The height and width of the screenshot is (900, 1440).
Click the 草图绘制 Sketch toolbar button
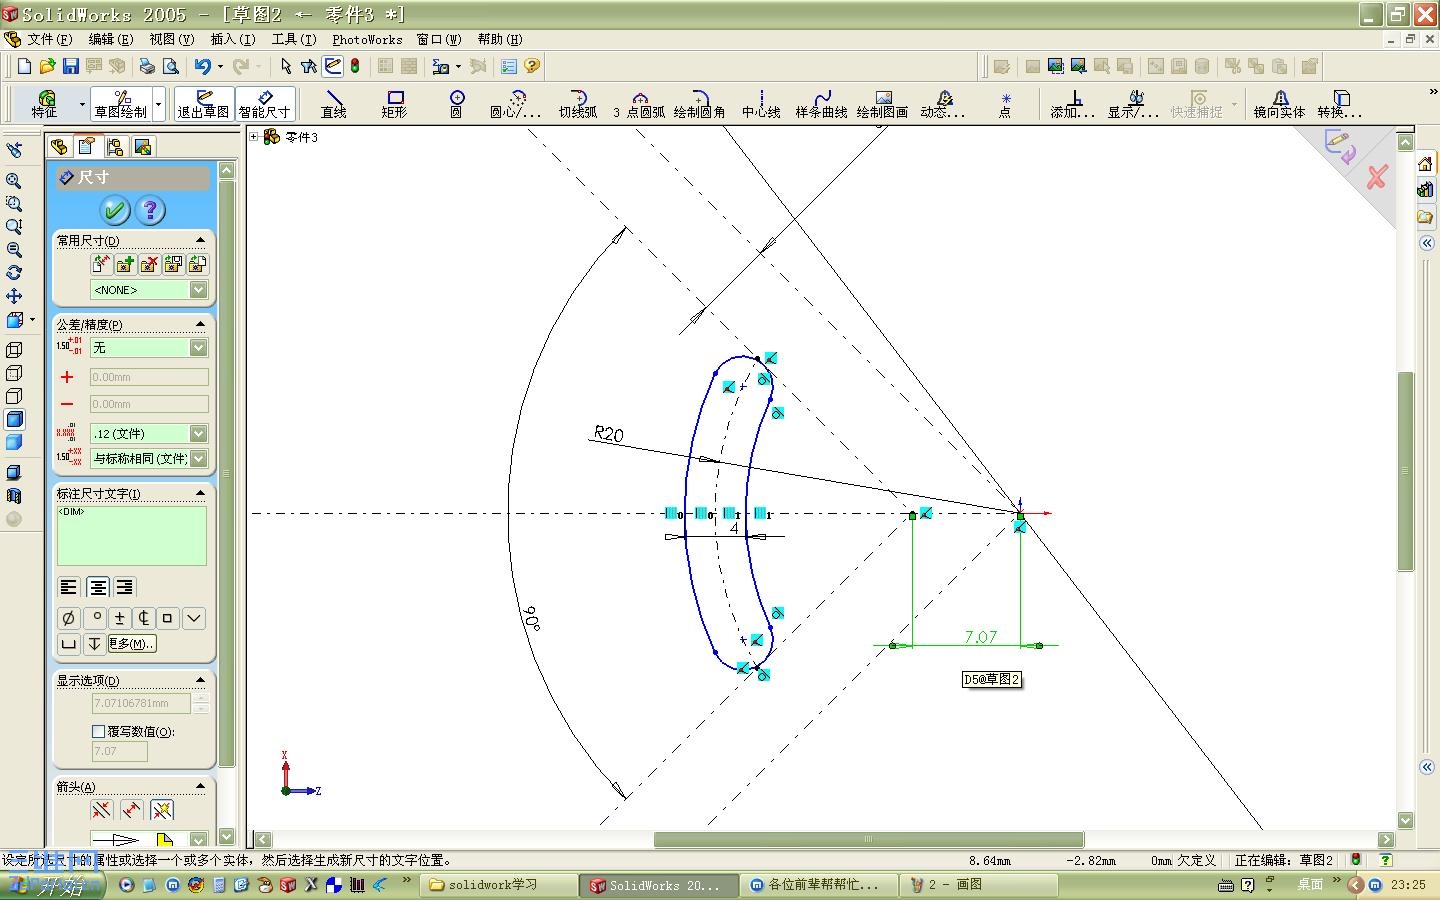point(121,104)
